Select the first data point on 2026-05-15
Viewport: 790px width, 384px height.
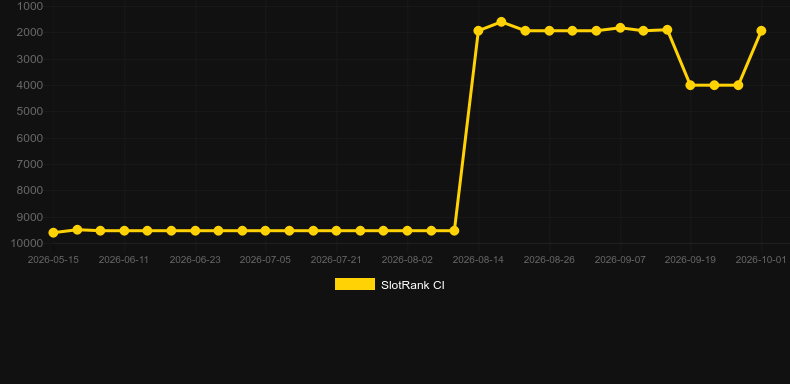point(53,233)
